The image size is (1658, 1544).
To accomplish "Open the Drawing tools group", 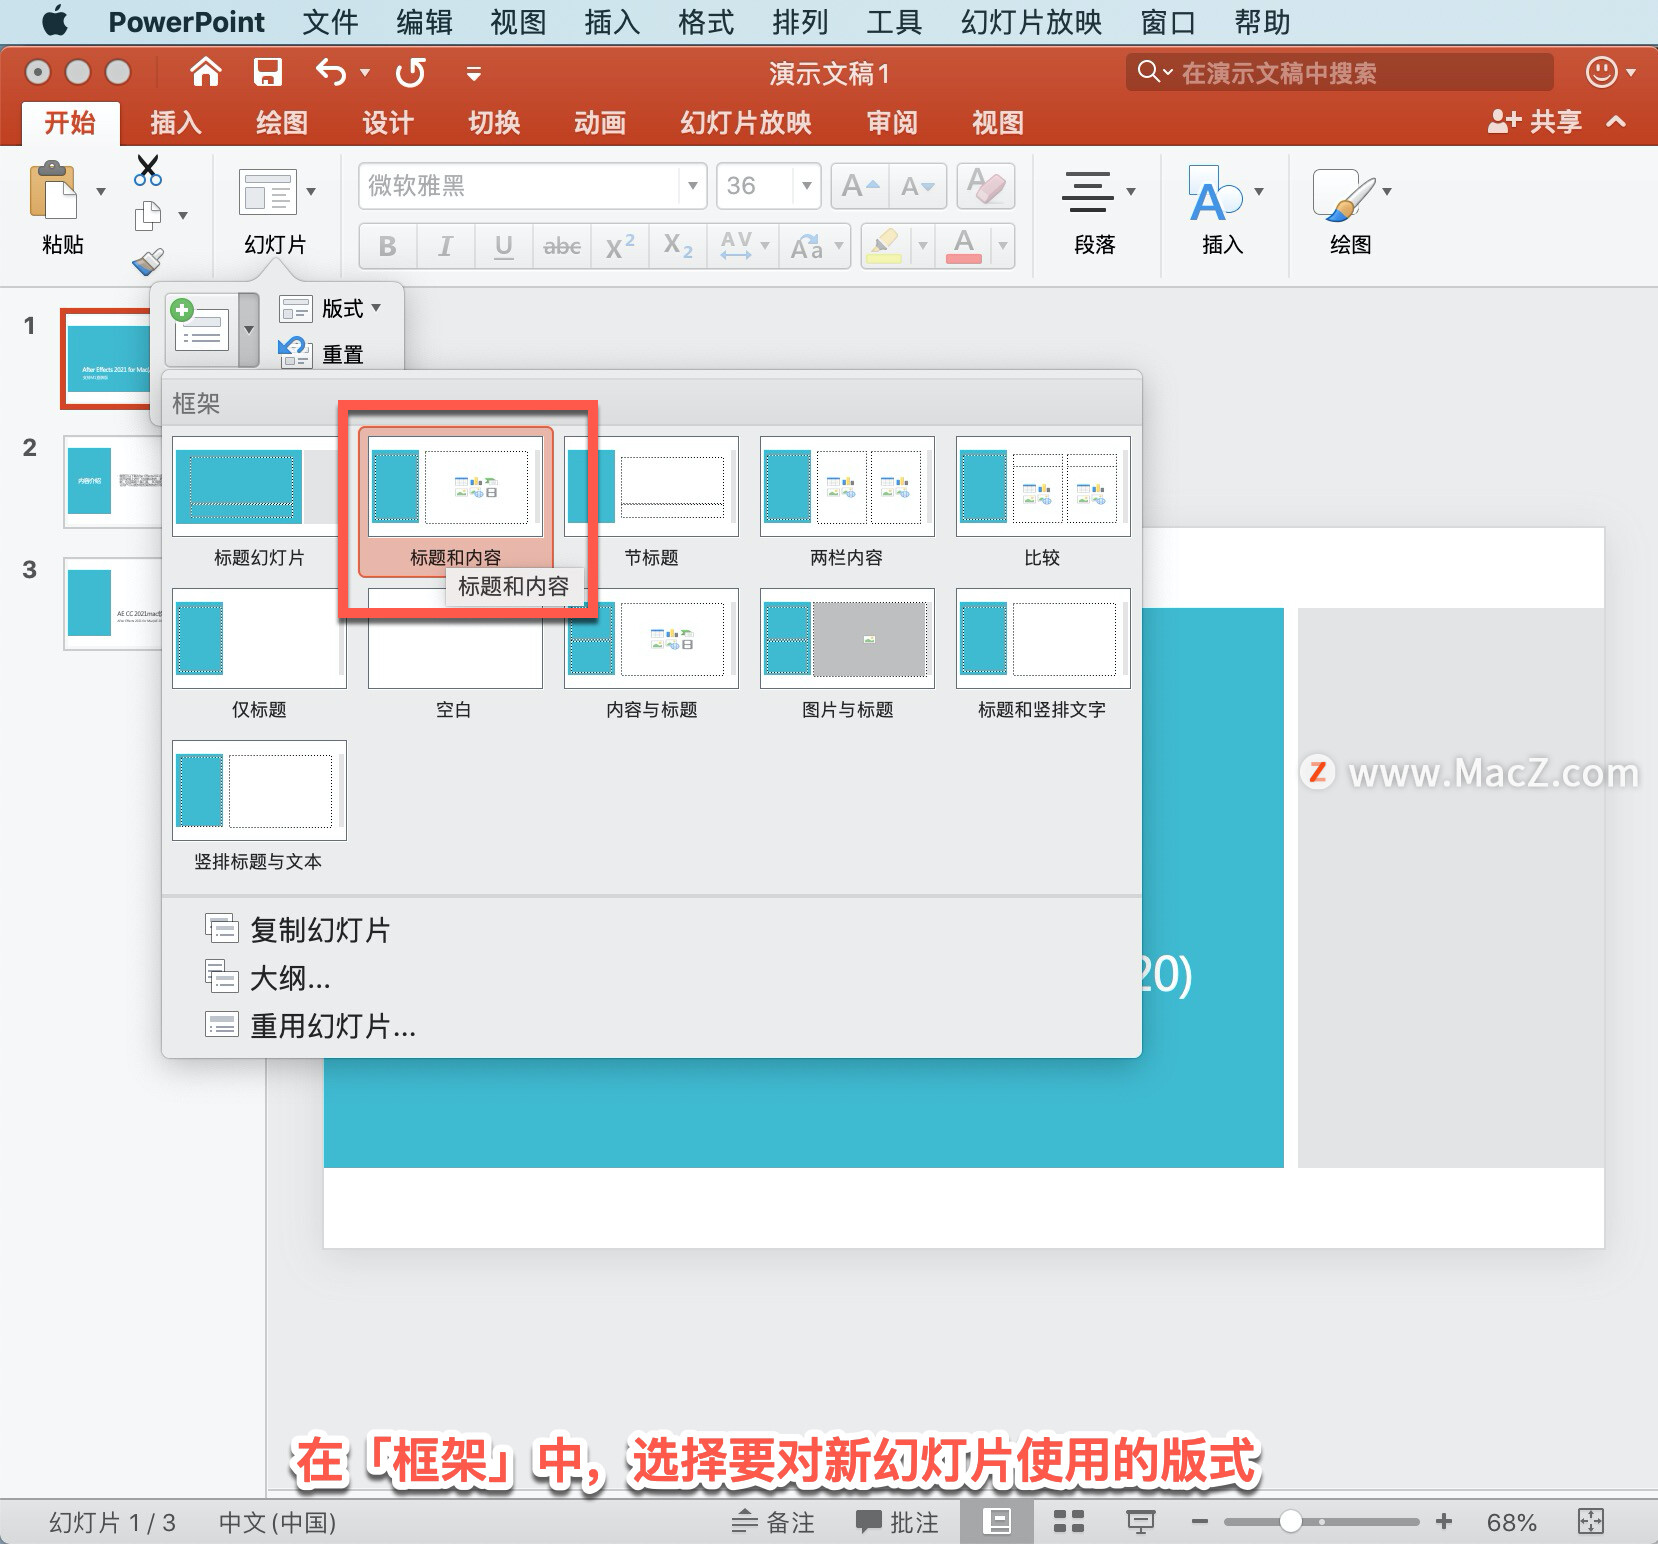I will point(1344,194).
